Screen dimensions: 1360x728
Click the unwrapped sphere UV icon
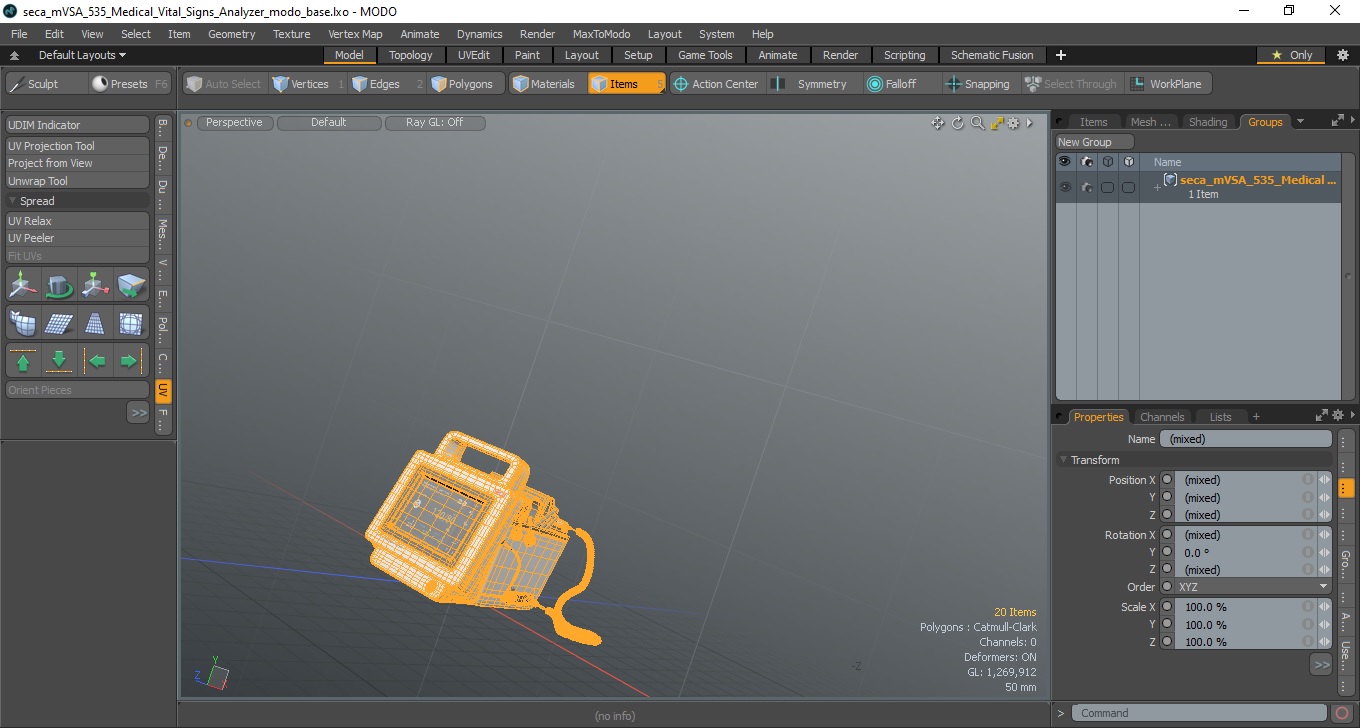pos(23,323)
